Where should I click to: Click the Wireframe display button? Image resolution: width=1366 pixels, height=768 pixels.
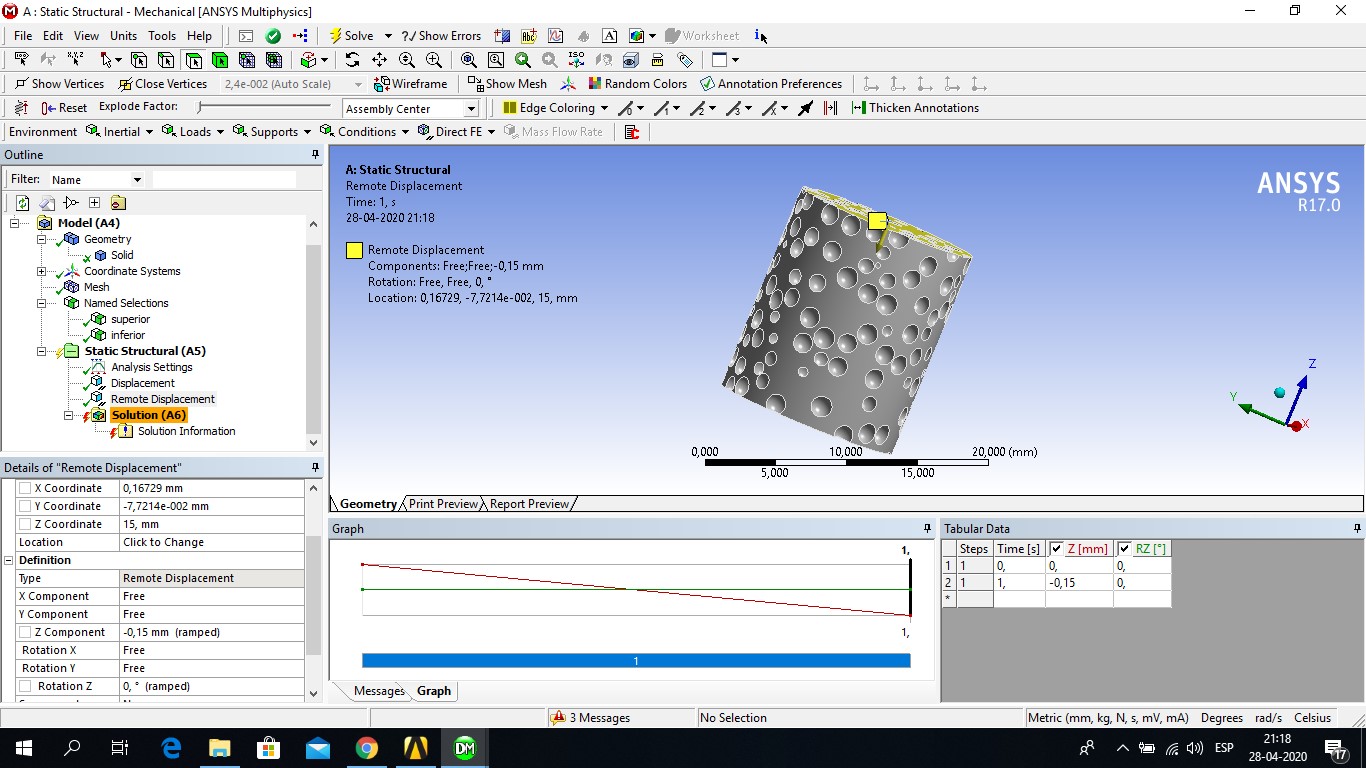tap(411, 84)
